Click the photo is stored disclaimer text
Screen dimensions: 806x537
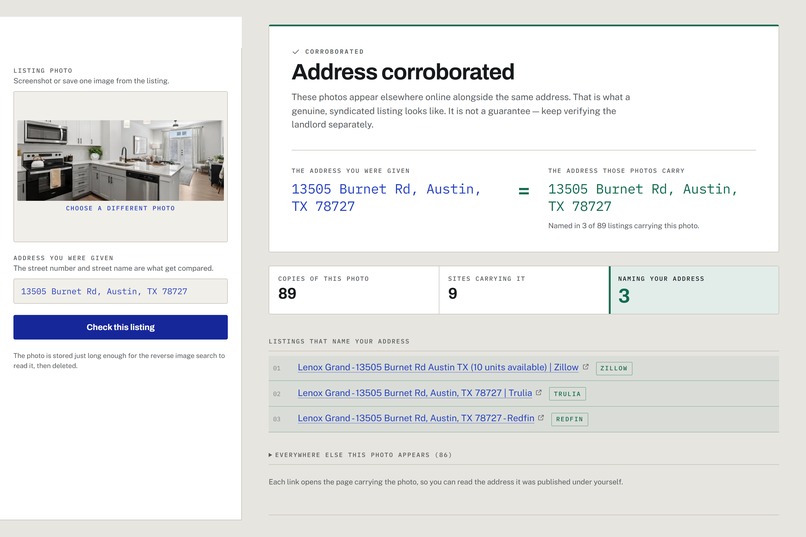(119, 361)
